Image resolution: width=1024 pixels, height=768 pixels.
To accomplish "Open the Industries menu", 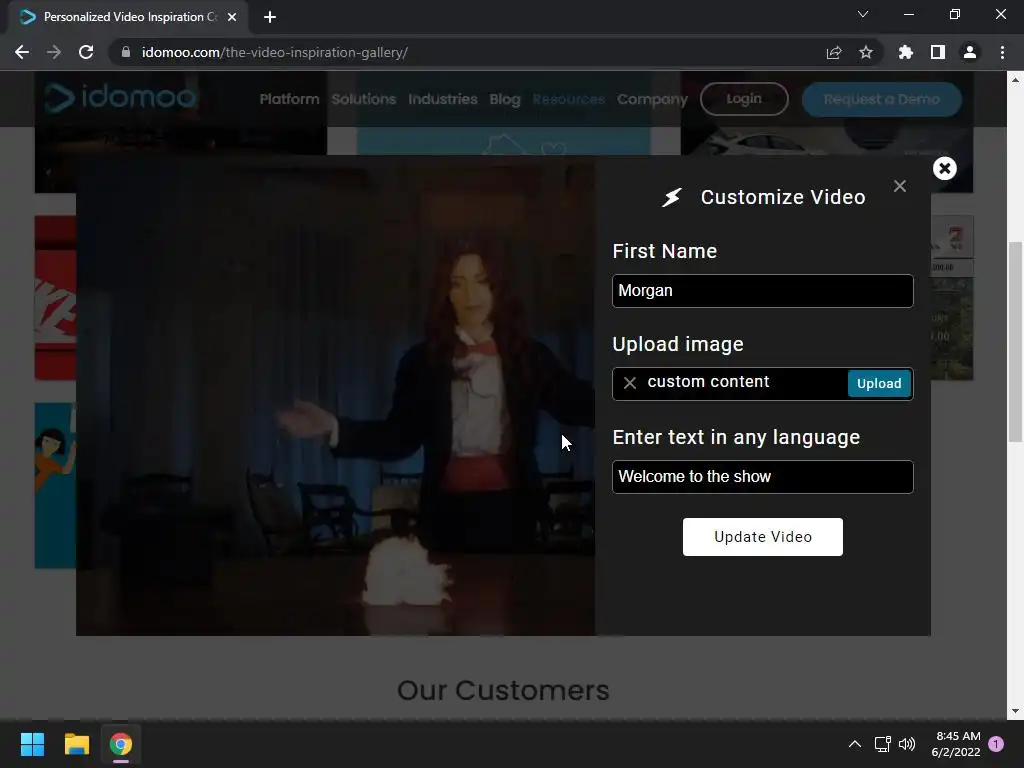I will [x=443, y=99].
